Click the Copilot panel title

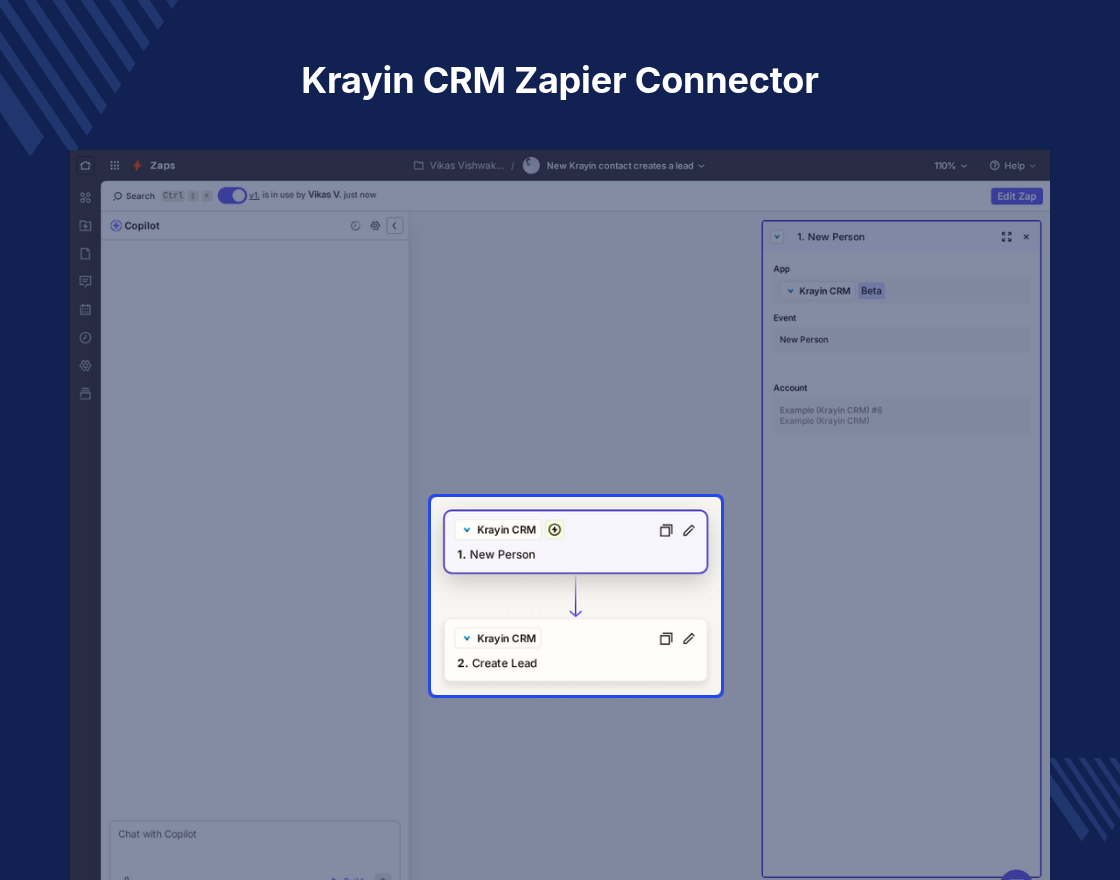(x=141, y=226)
